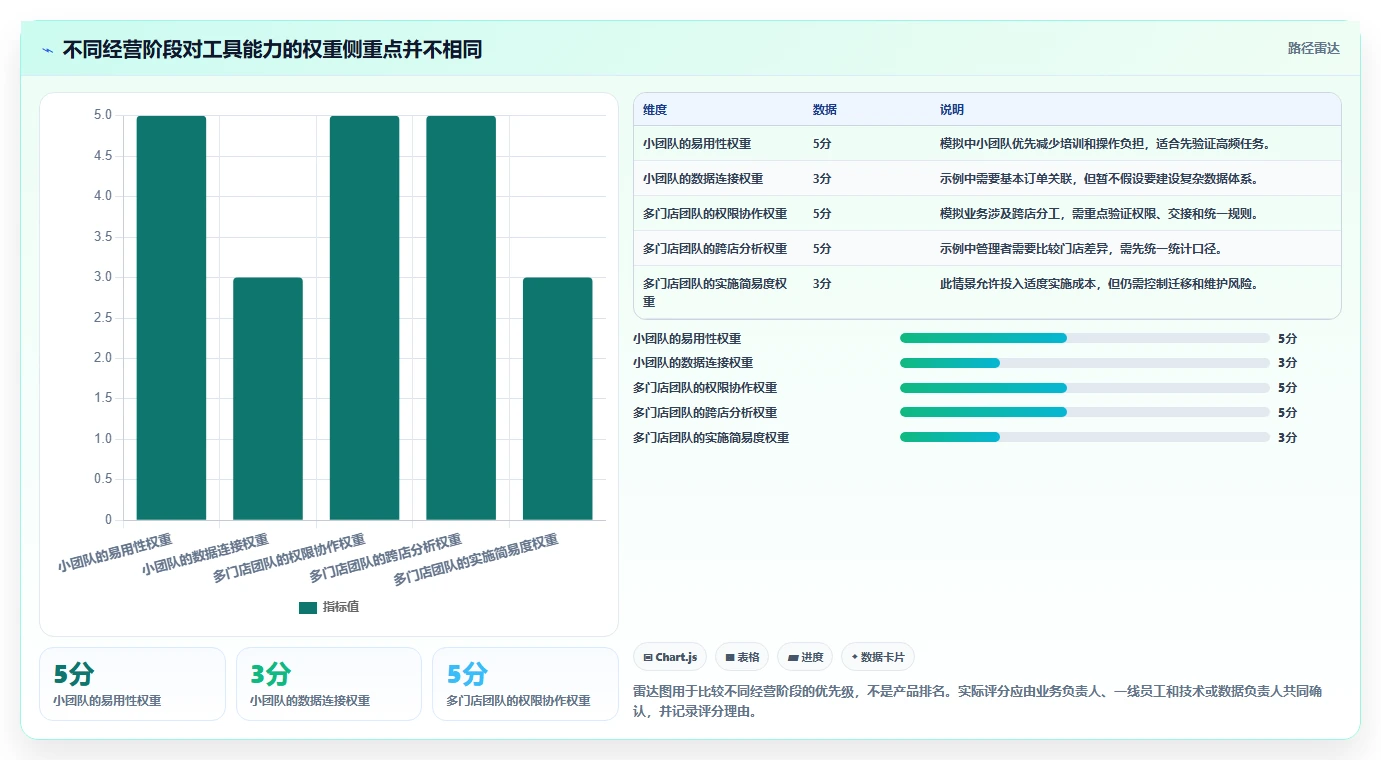This screenshot has width=1381, height=760.
Task: Click the 维度 column header
Action: pos(655,110)
